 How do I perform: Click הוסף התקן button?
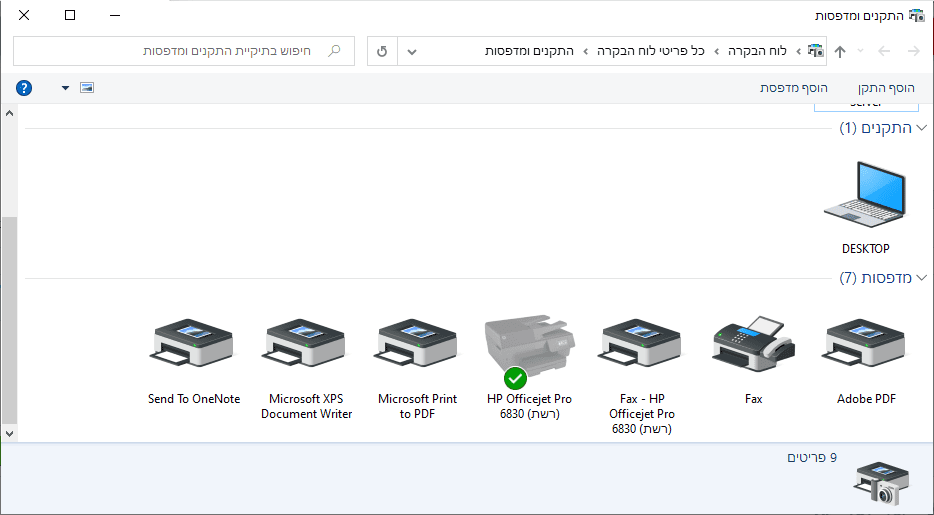click(x=886, y=88)
